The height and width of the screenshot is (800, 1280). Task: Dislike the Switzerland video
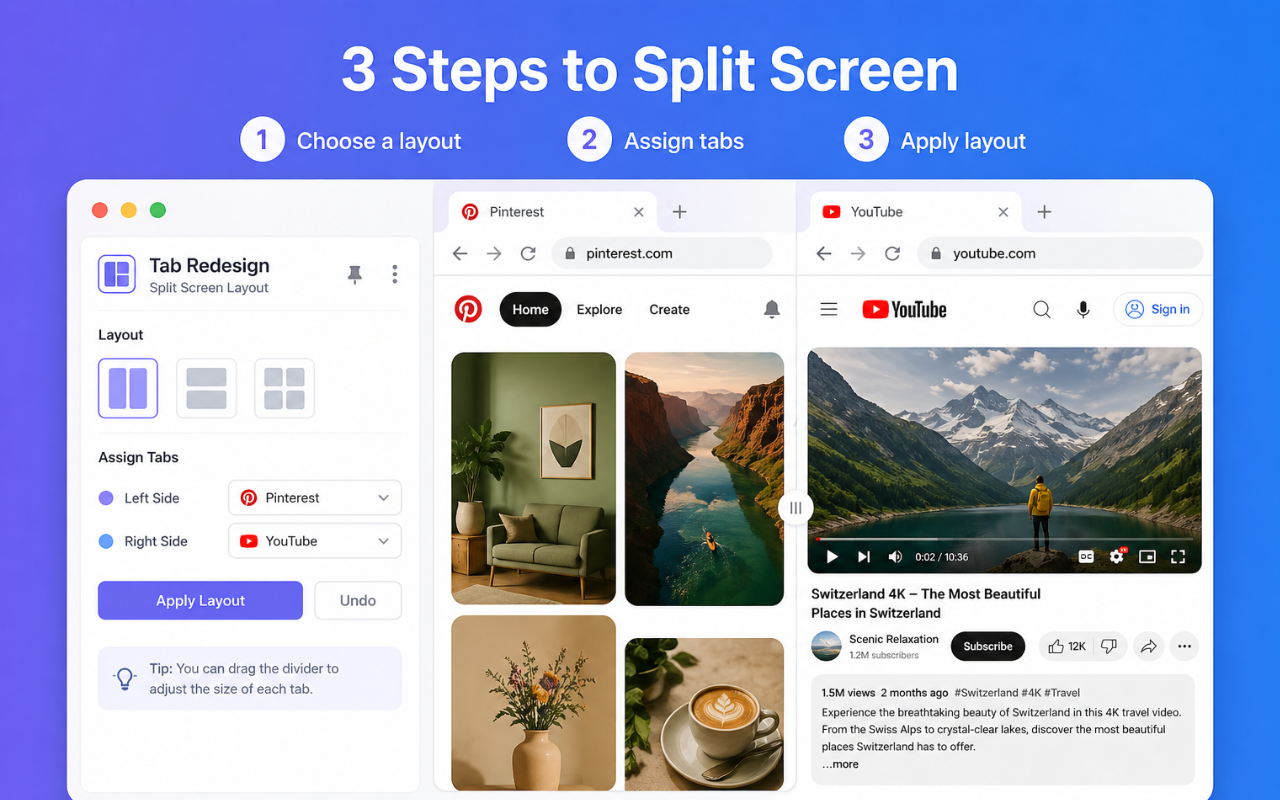[x=1110, y=646]
